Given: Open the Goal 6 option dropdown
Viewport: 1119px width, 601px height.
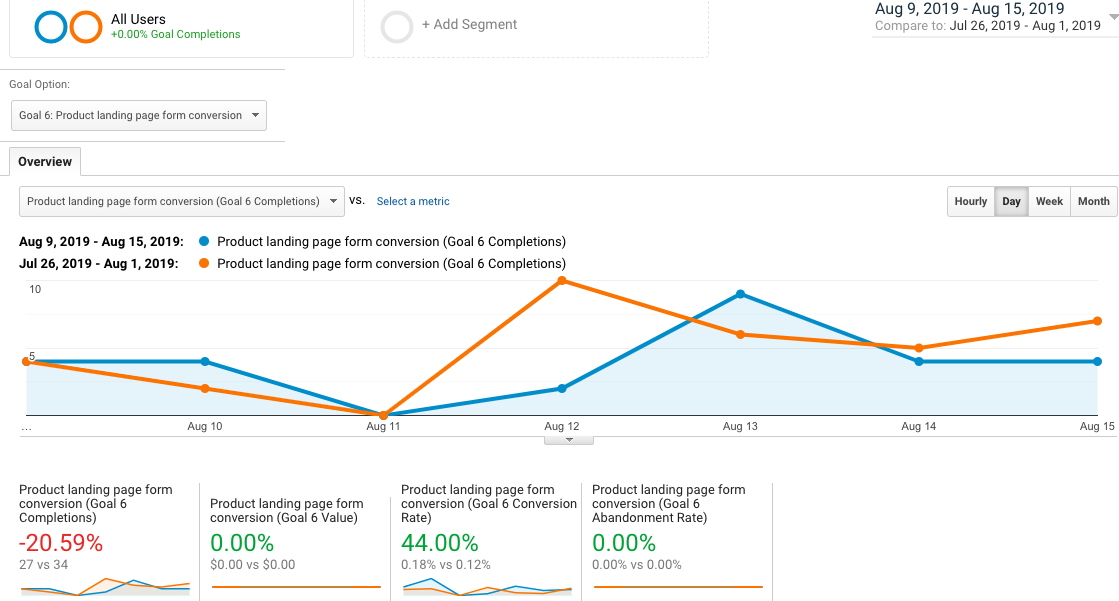Looking at the screenshot, I should coord(139,115).
